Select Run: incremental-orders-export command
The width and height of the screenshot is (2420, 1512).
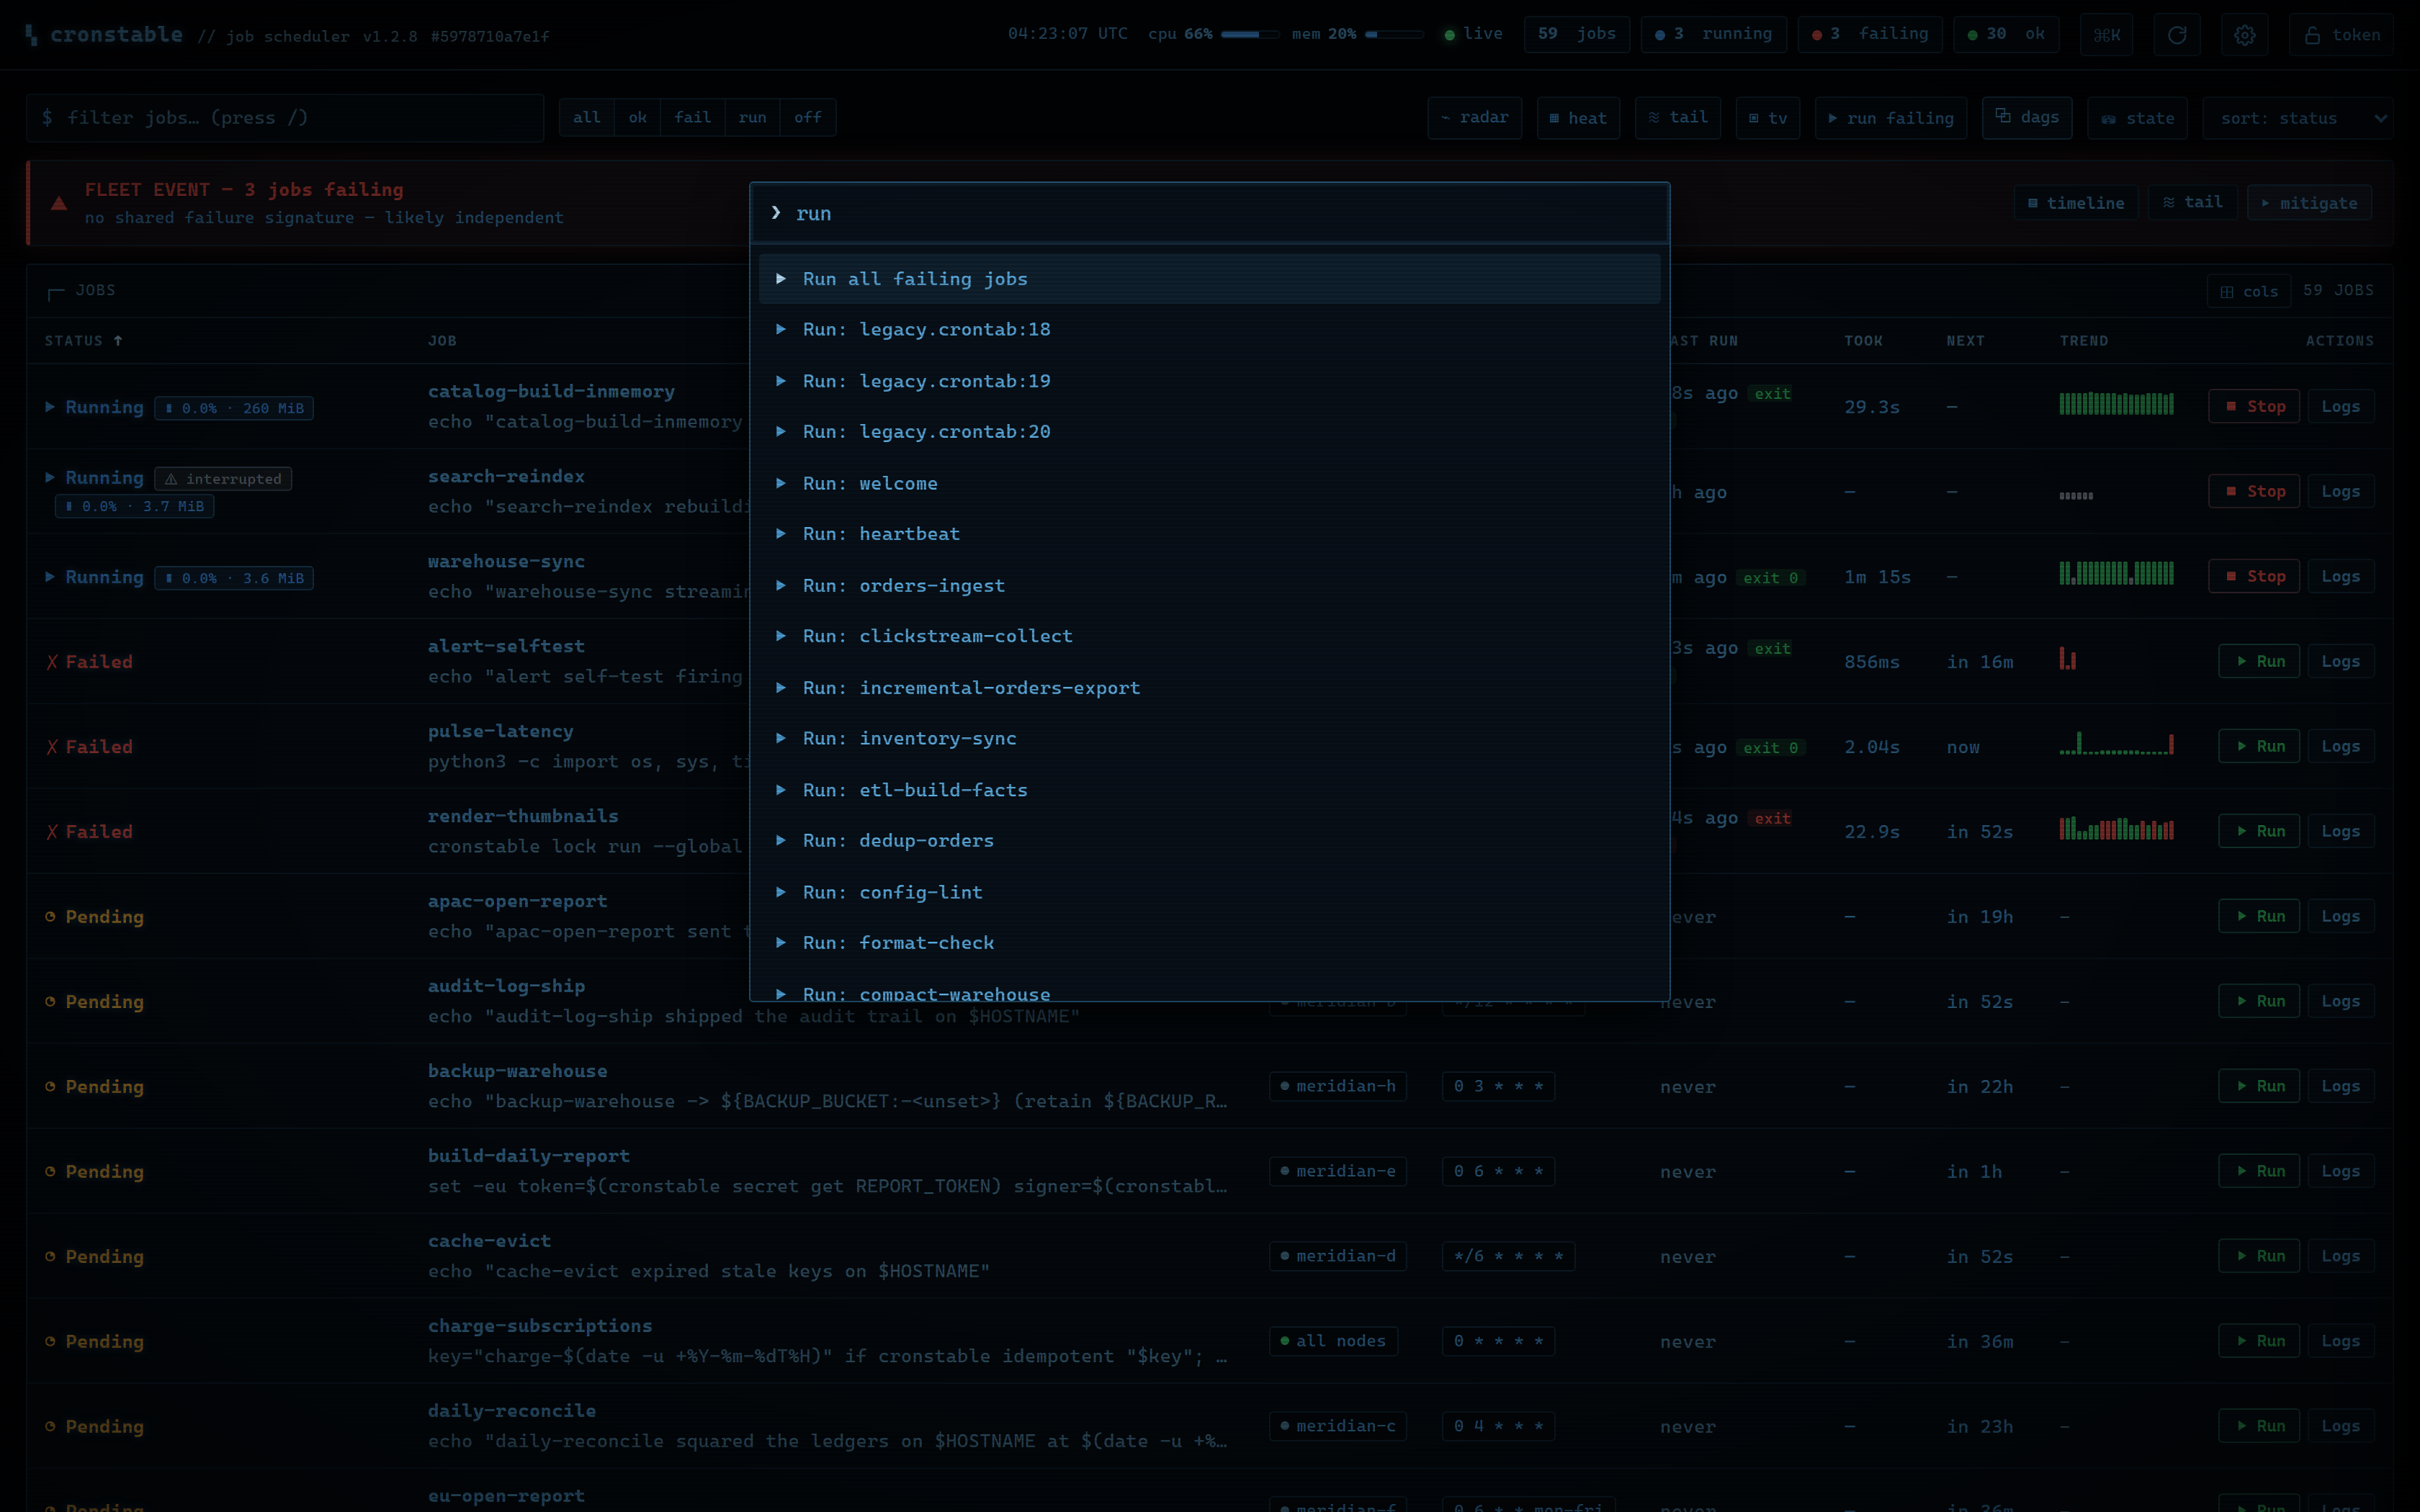(1209, 688)
